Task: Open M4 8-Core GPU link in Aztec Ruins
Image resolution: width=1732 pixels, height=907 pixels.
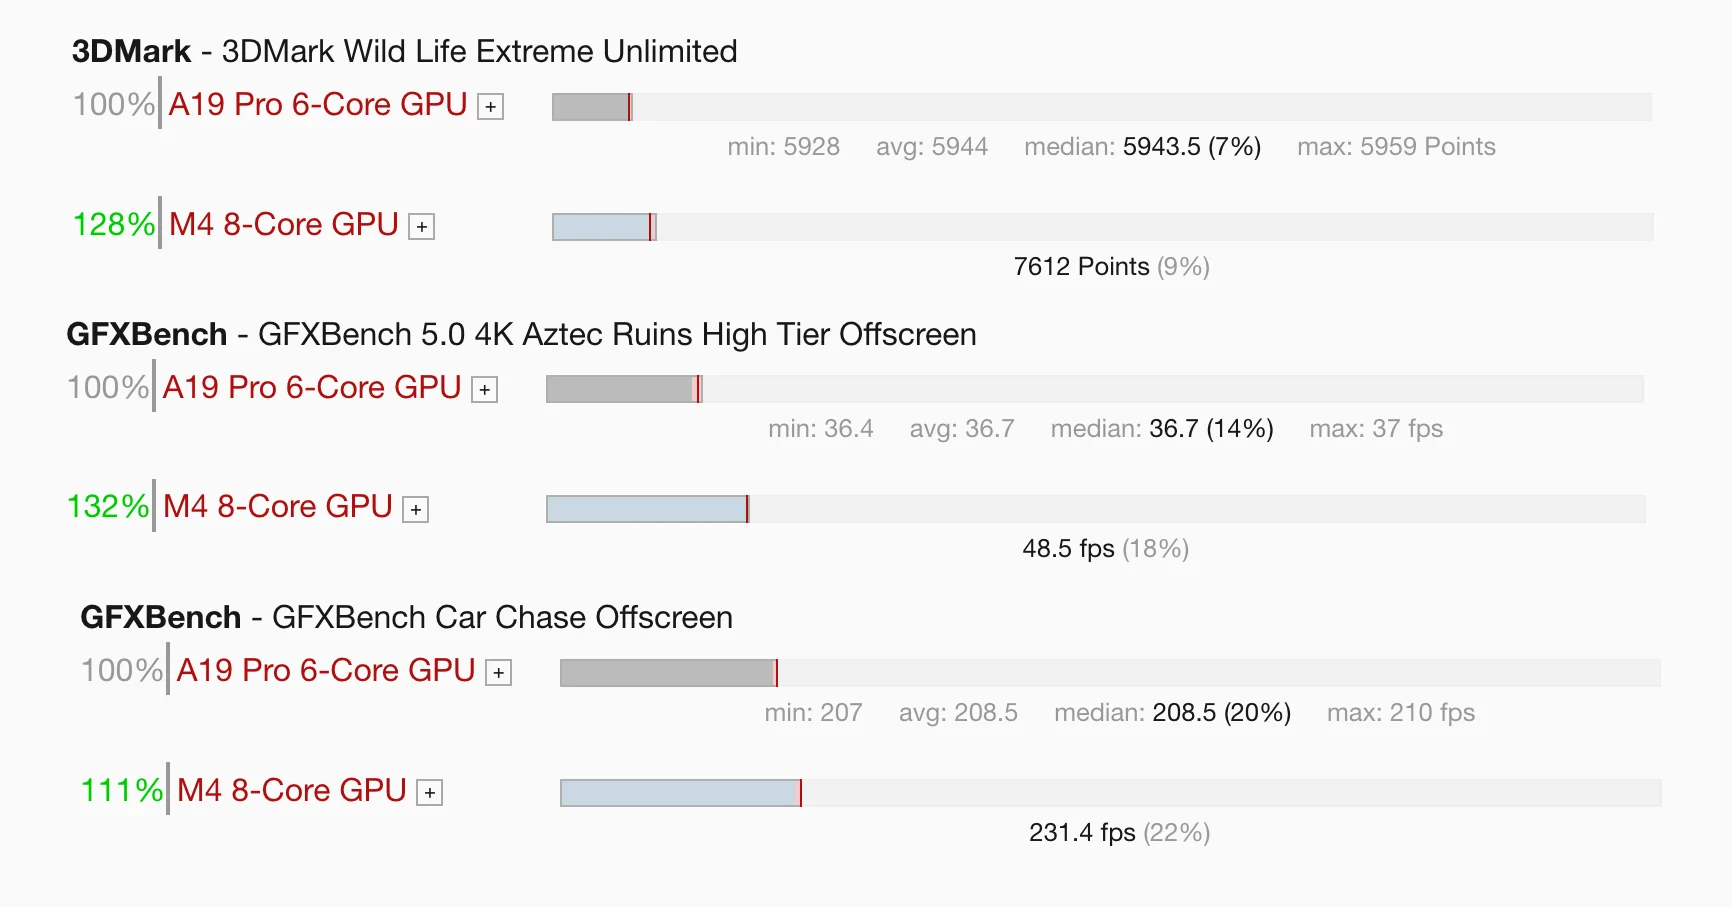Action: pos(277,507)
